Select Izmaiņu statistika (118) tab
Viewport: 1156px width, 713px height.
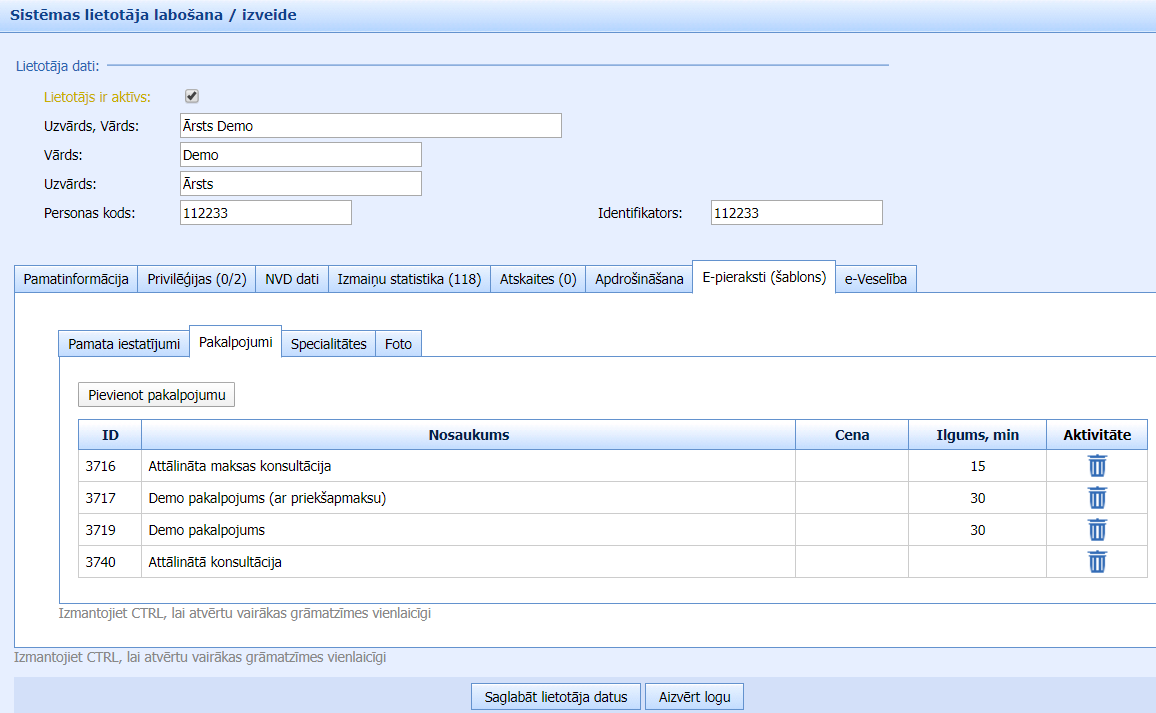tap(409, 280)
